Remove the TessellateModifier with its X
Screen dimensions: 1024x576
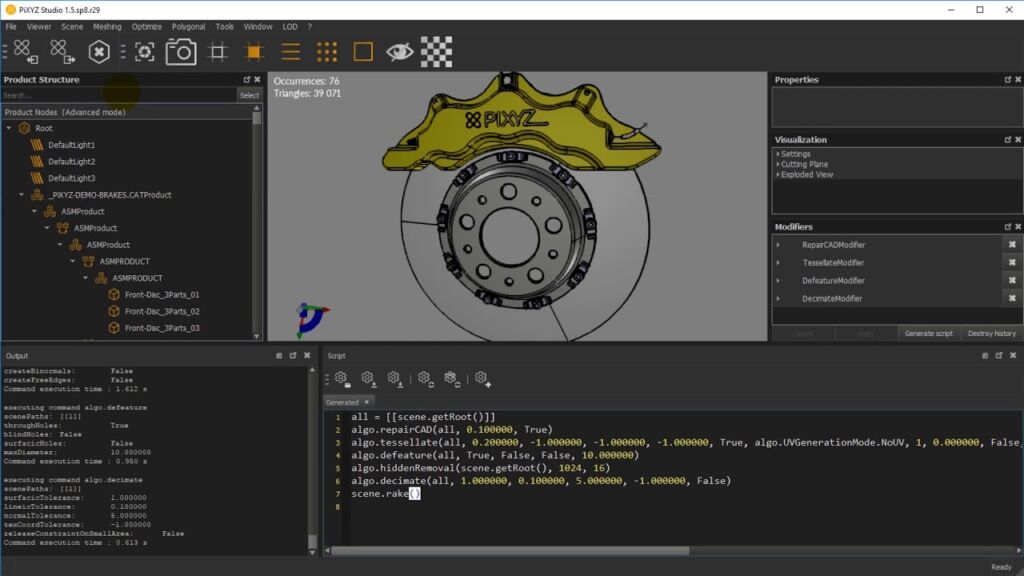click(1012, 263)
